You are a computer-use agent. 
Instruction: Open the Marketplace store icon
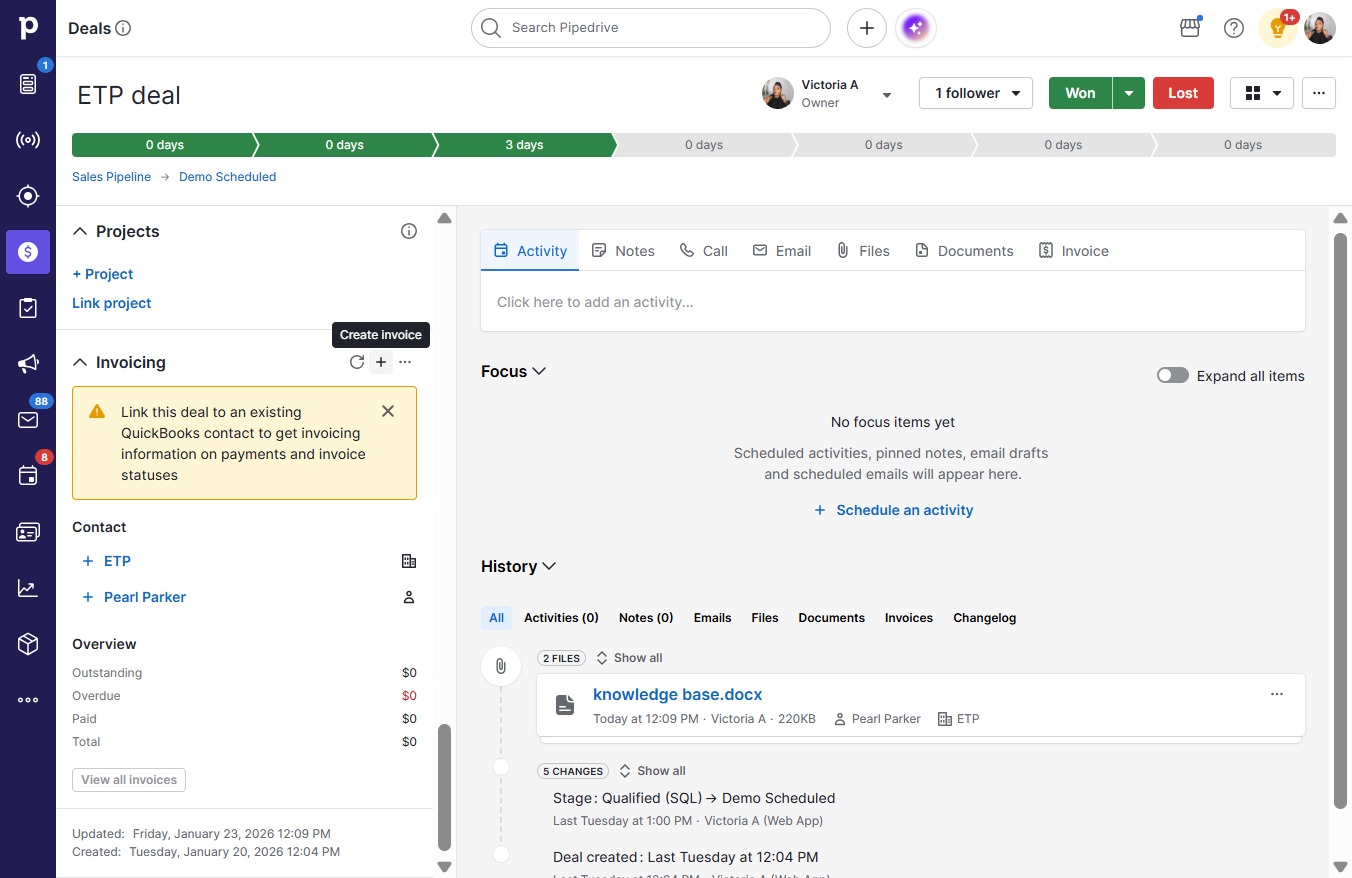click(x=1190, y=28)
